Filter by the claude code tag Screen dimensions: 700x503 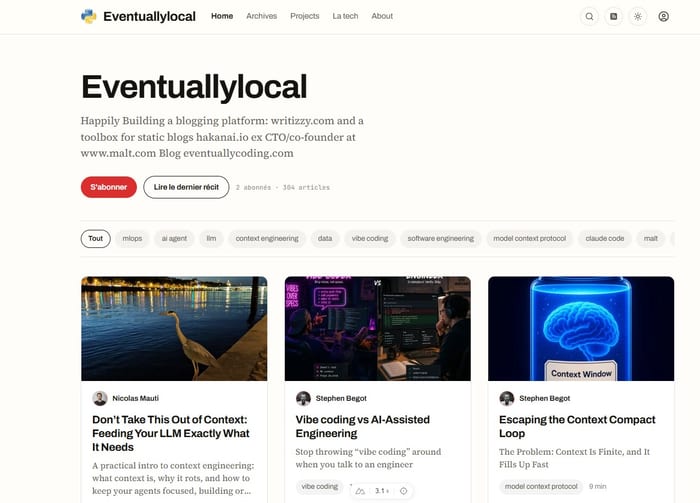(604, 239)
